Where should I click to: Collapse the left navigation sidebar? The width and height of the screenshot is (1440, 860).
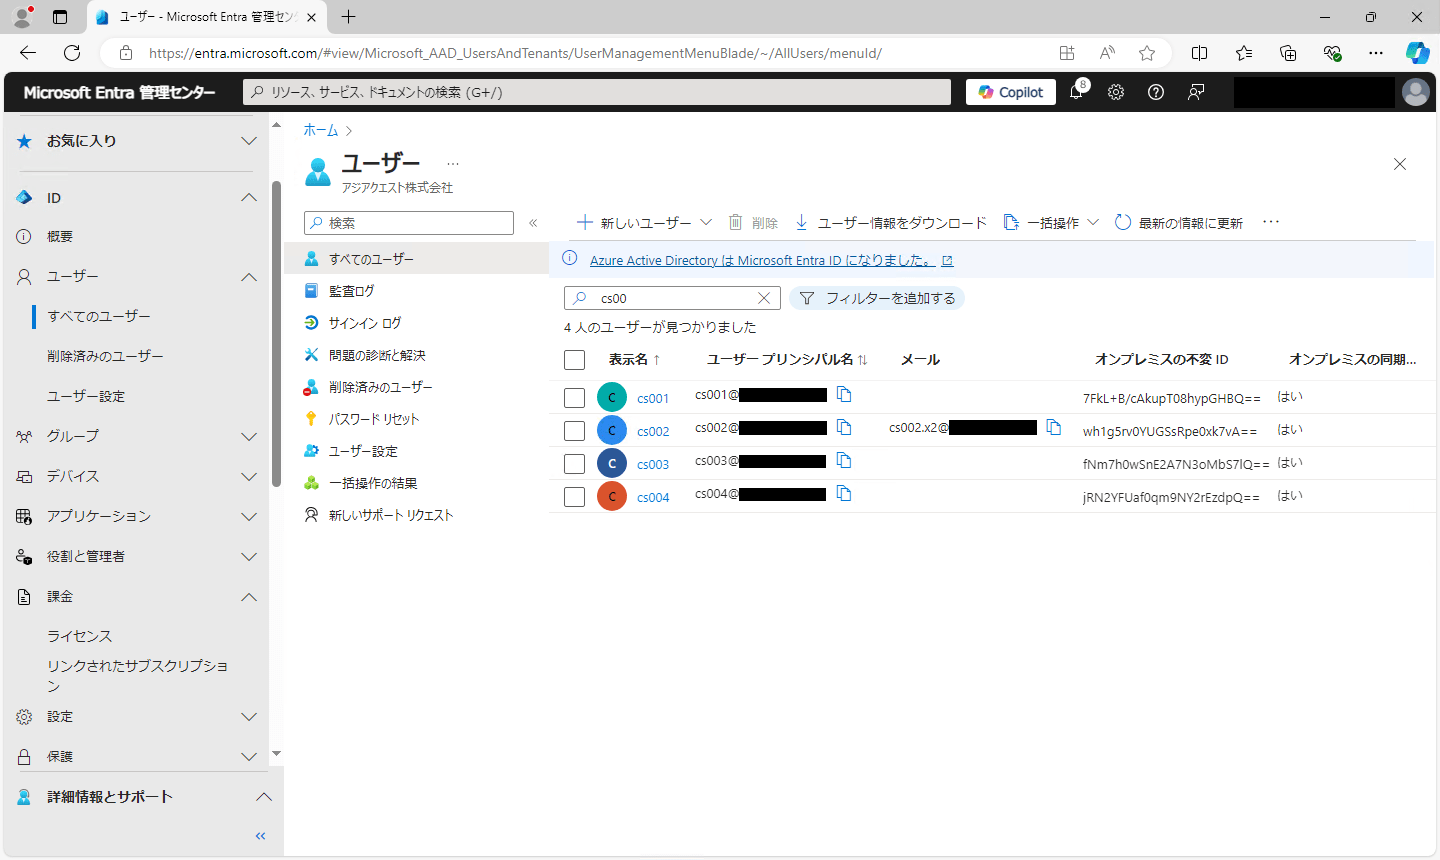pos(261,836)
